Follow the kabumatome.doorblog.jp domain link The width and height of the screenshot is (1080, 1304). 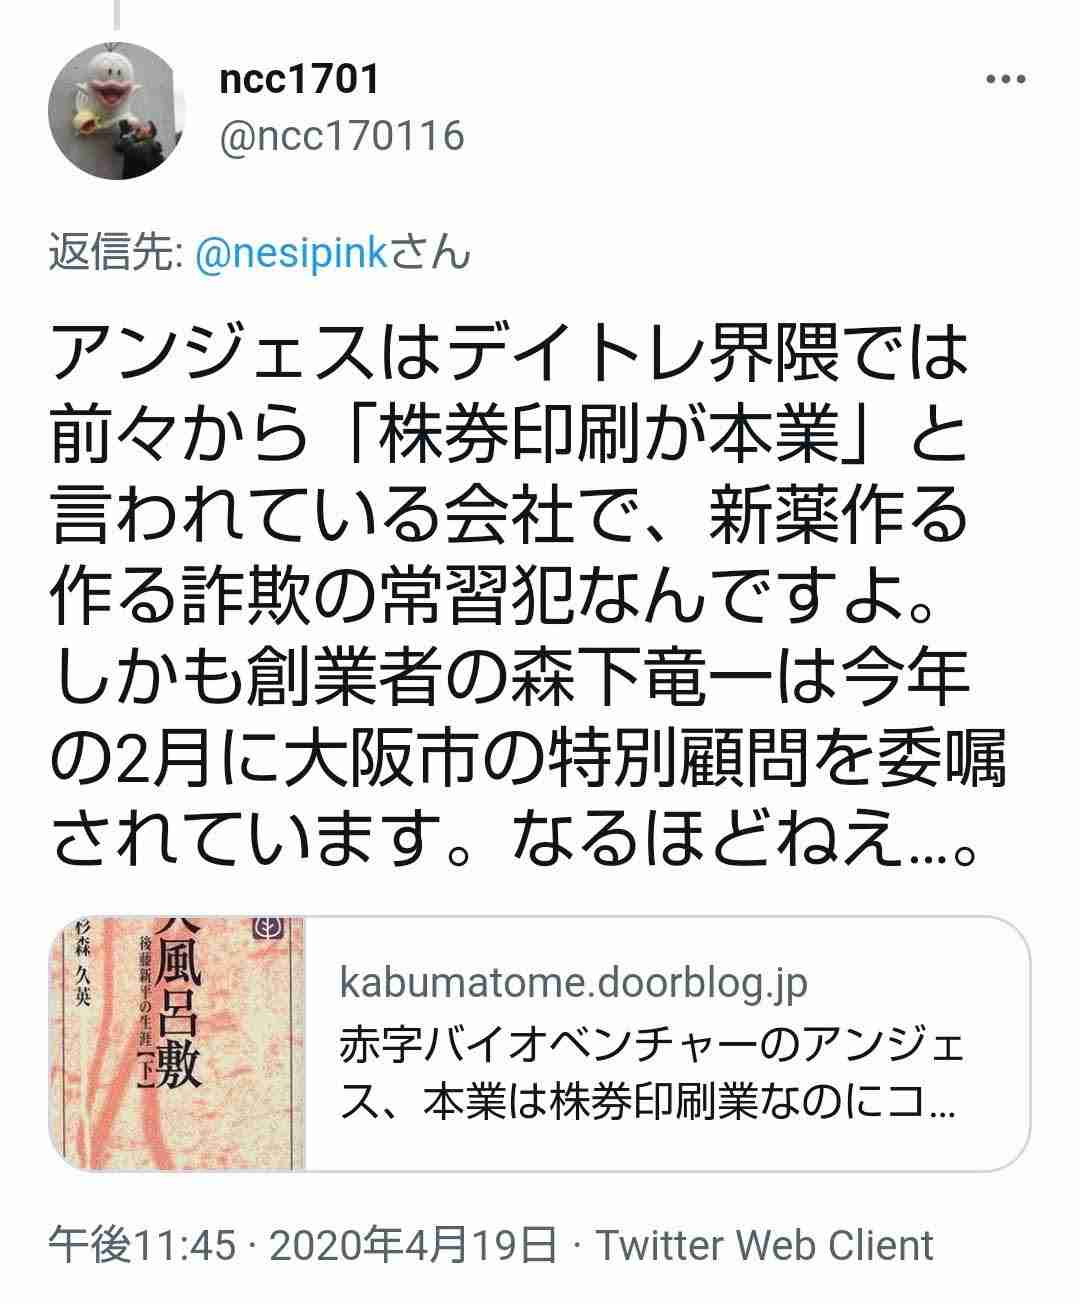(573, 985)
